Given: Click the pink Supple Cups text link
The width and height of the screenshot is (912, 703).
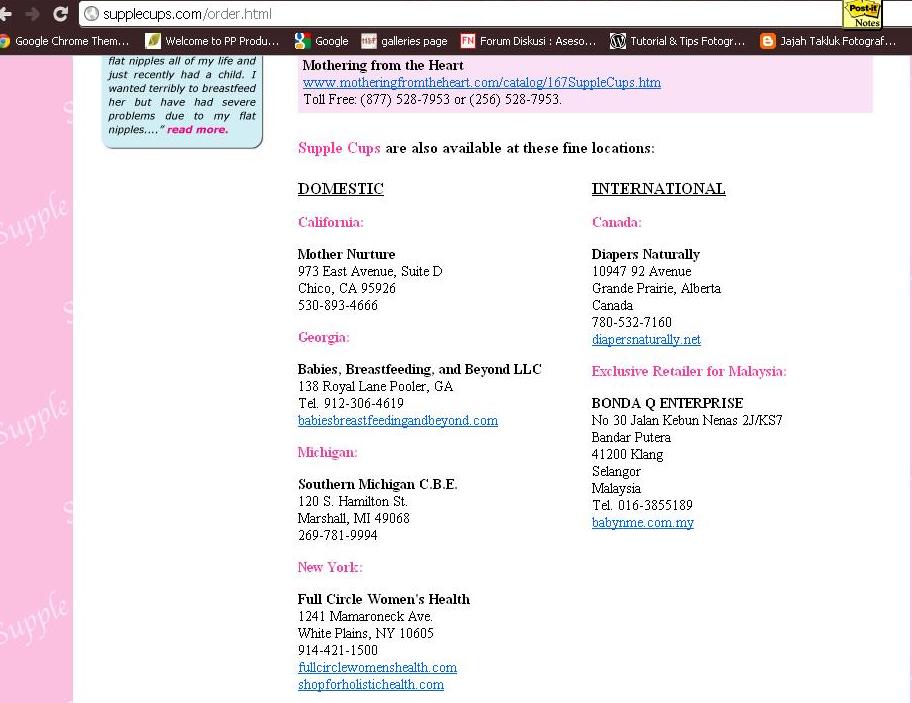Looking at the screenshot, I should coord(339,148).
